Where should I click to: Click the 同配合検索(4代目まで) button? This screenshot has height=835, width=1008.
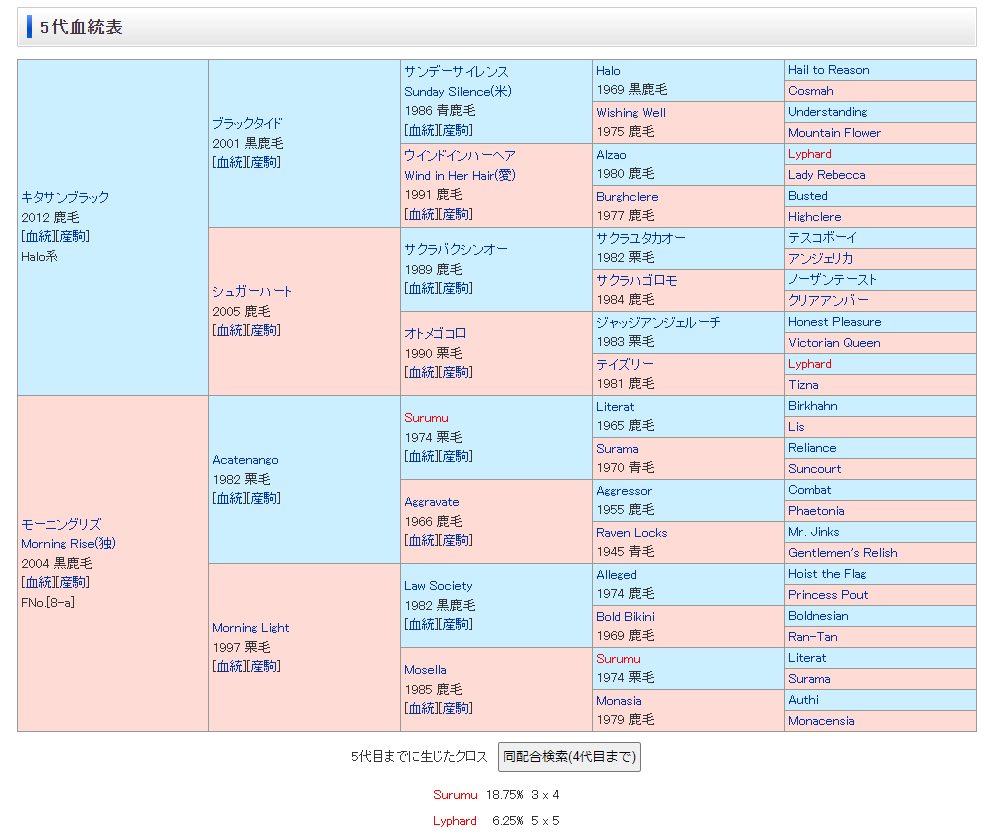pos(568,757)
